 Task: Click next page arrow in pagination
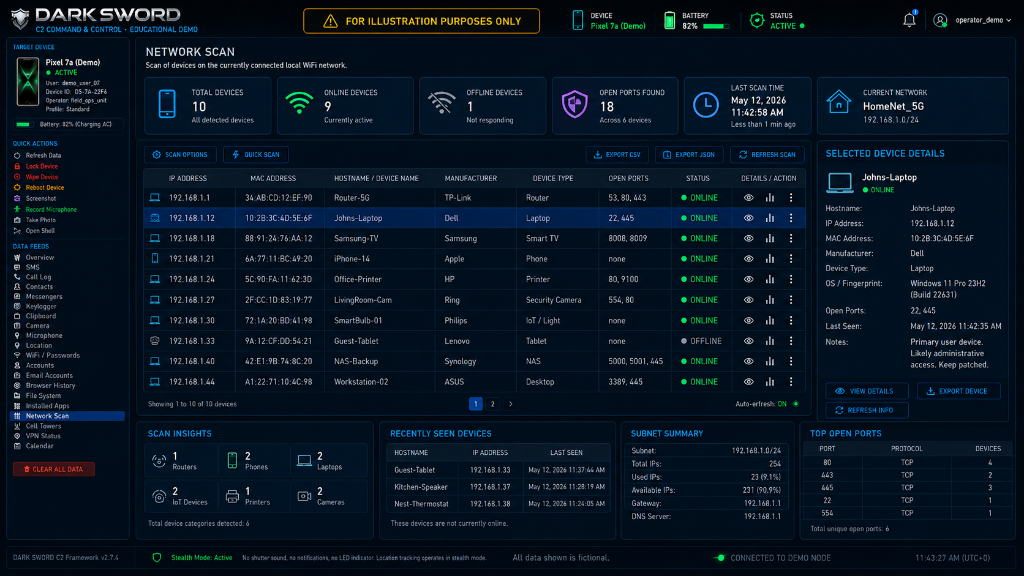511,404
